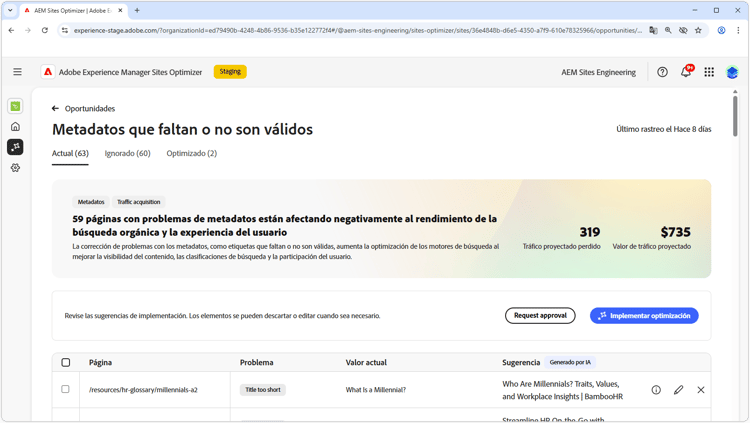The image size is (750, 423).
Task: Click the Metadatos tag
Action: 91,202
